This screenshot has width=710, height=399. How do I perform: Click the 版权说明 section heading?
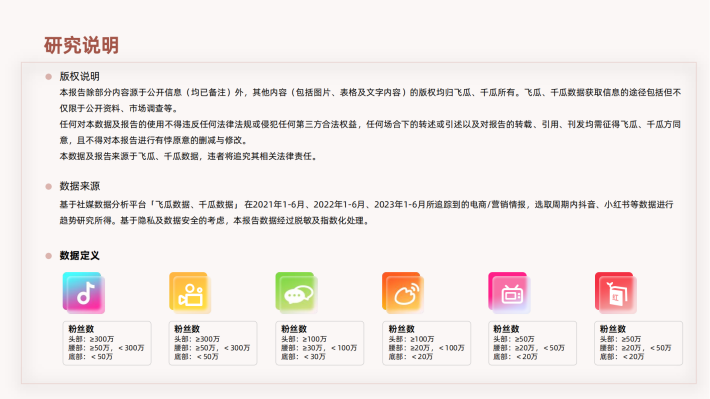(x=80, y=77)
